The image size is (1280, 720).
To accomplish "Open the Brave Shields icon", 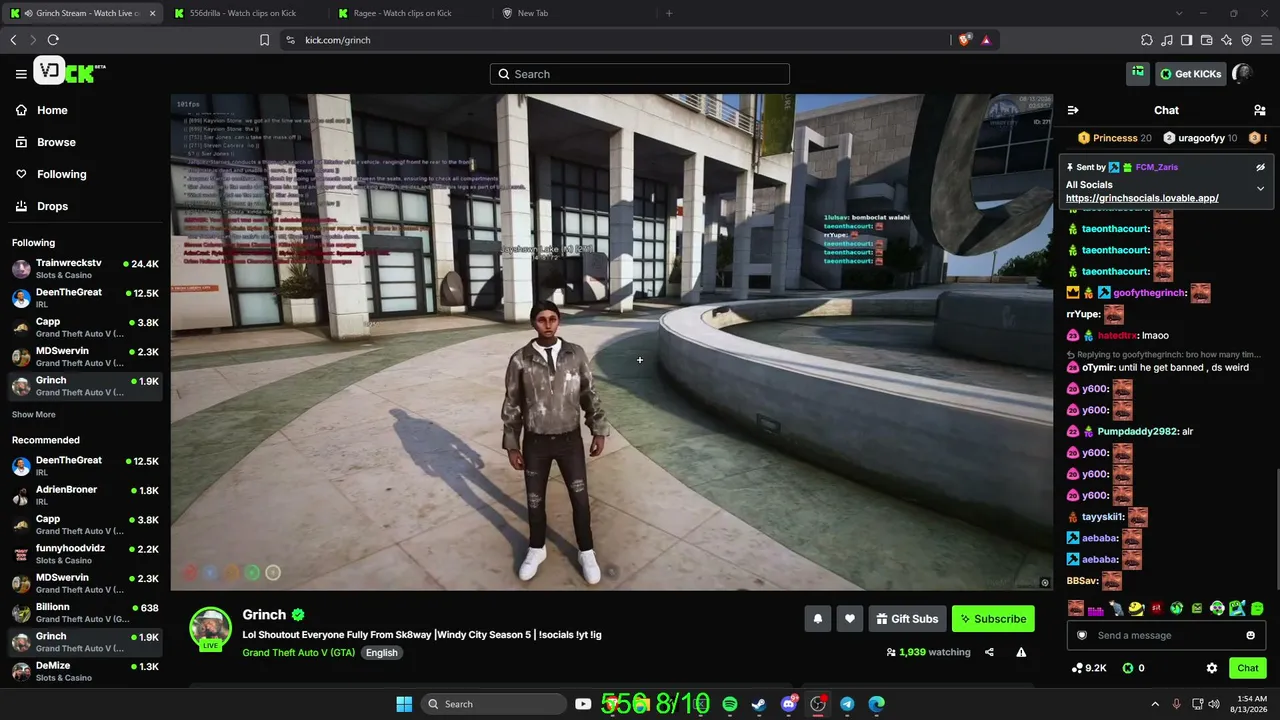I will 964,40.
